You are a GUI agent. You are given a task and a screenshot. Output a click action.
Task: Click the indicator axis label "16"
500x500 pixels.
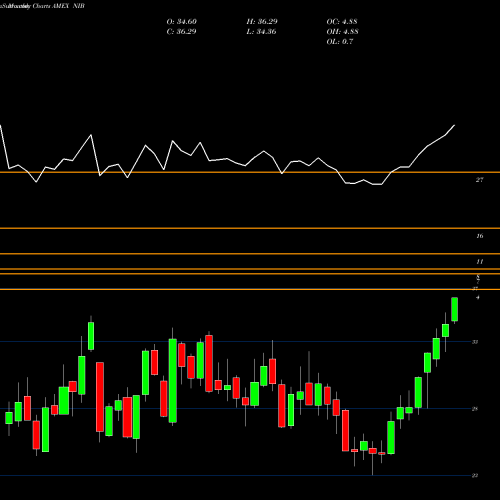tap(479, 236)
